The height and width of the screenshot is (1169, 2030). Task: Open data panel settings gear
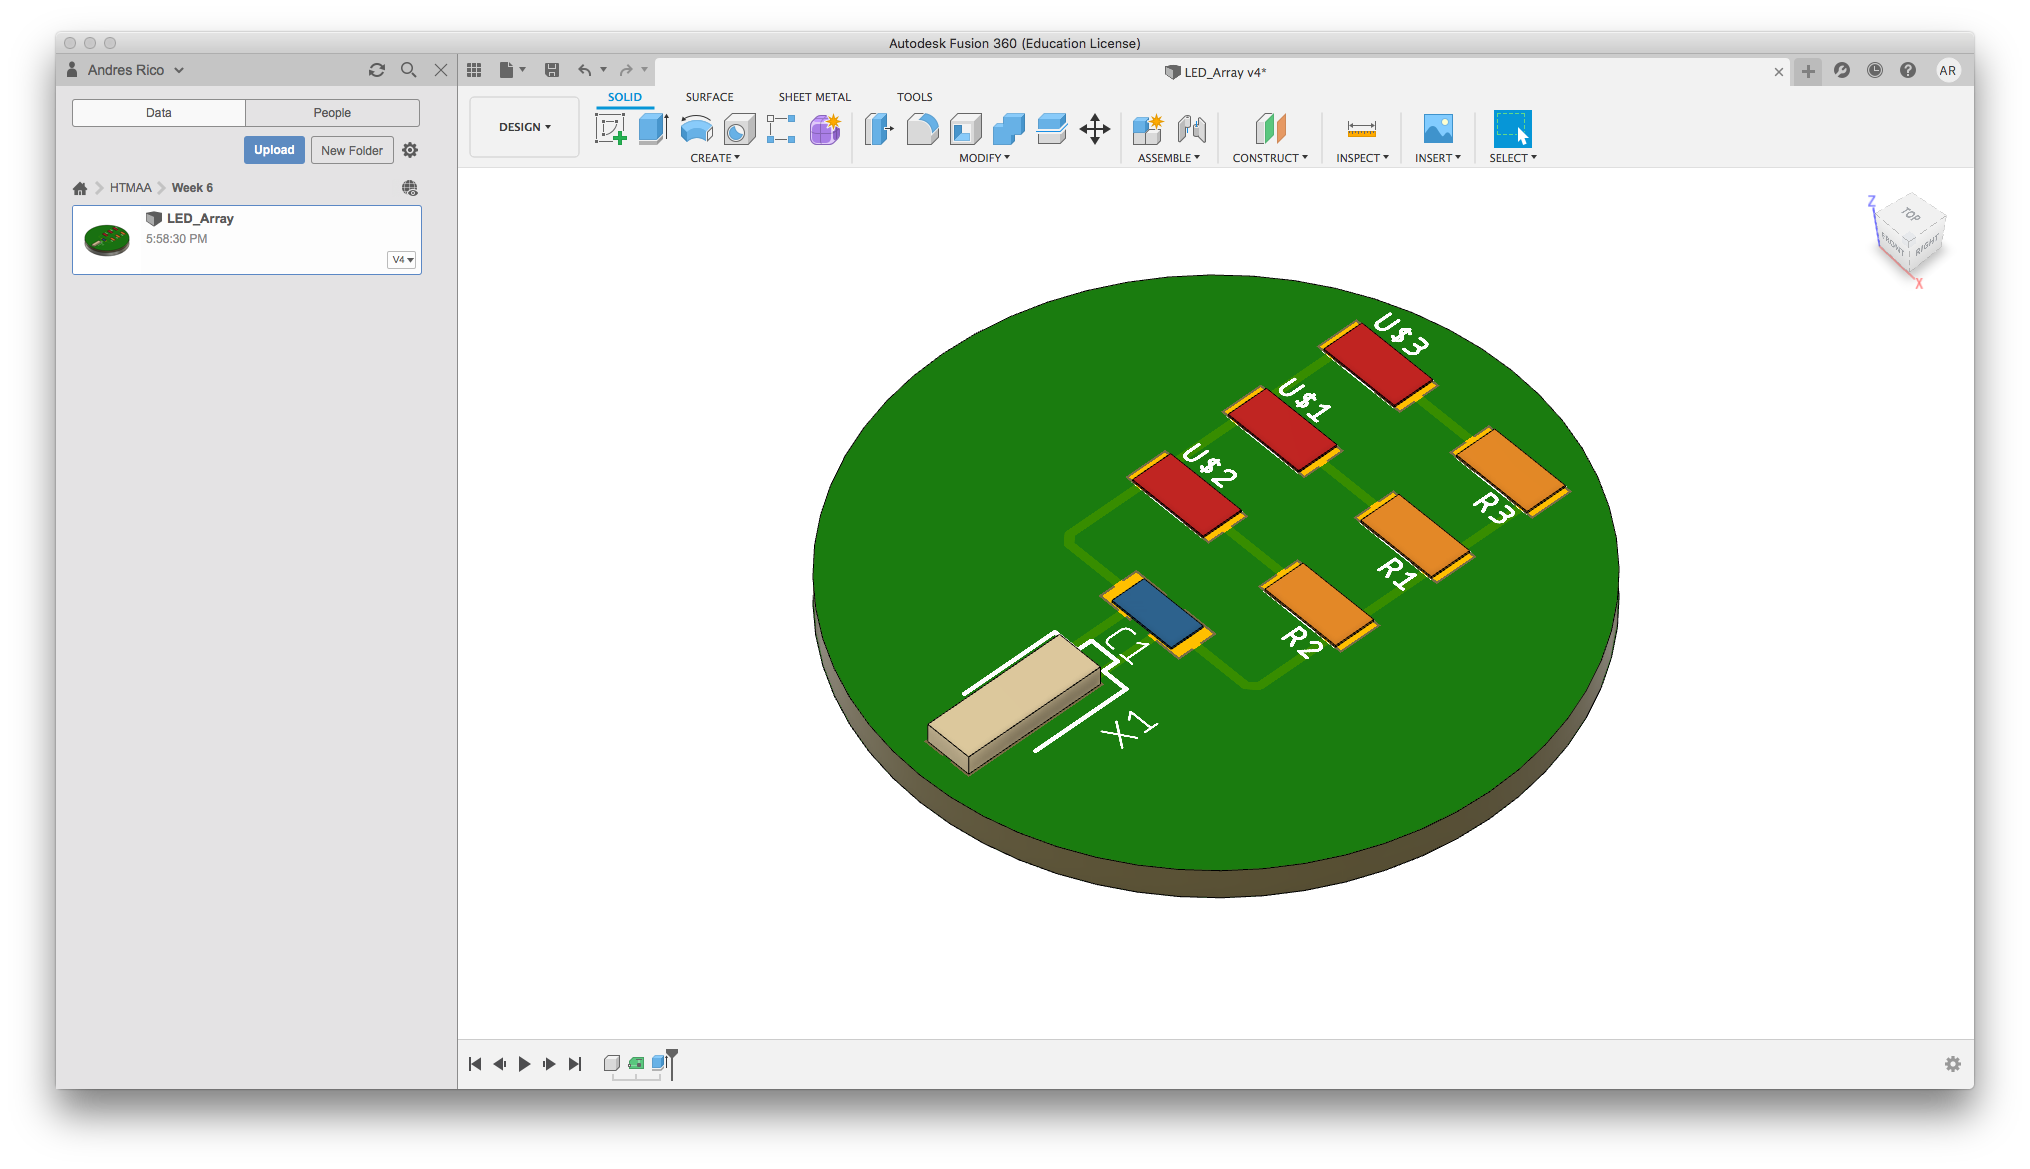pyautogui.click(x=410, y=150)
